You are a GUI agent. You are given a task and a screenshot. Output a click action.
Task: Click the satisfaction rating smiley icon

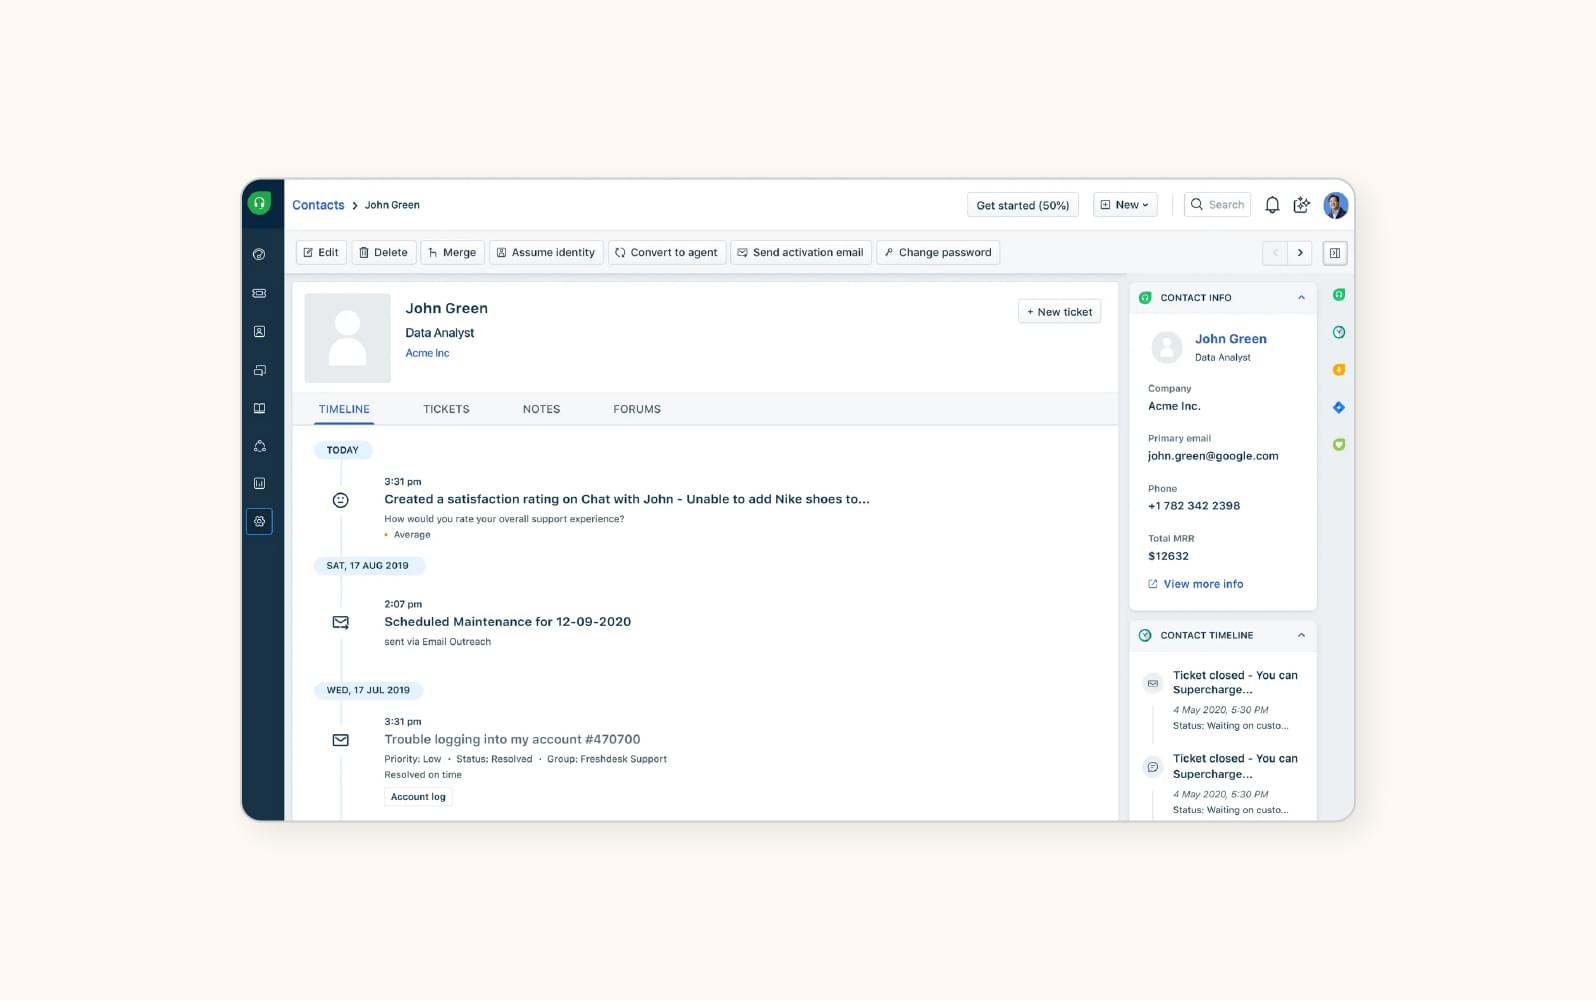coord(341,500)
